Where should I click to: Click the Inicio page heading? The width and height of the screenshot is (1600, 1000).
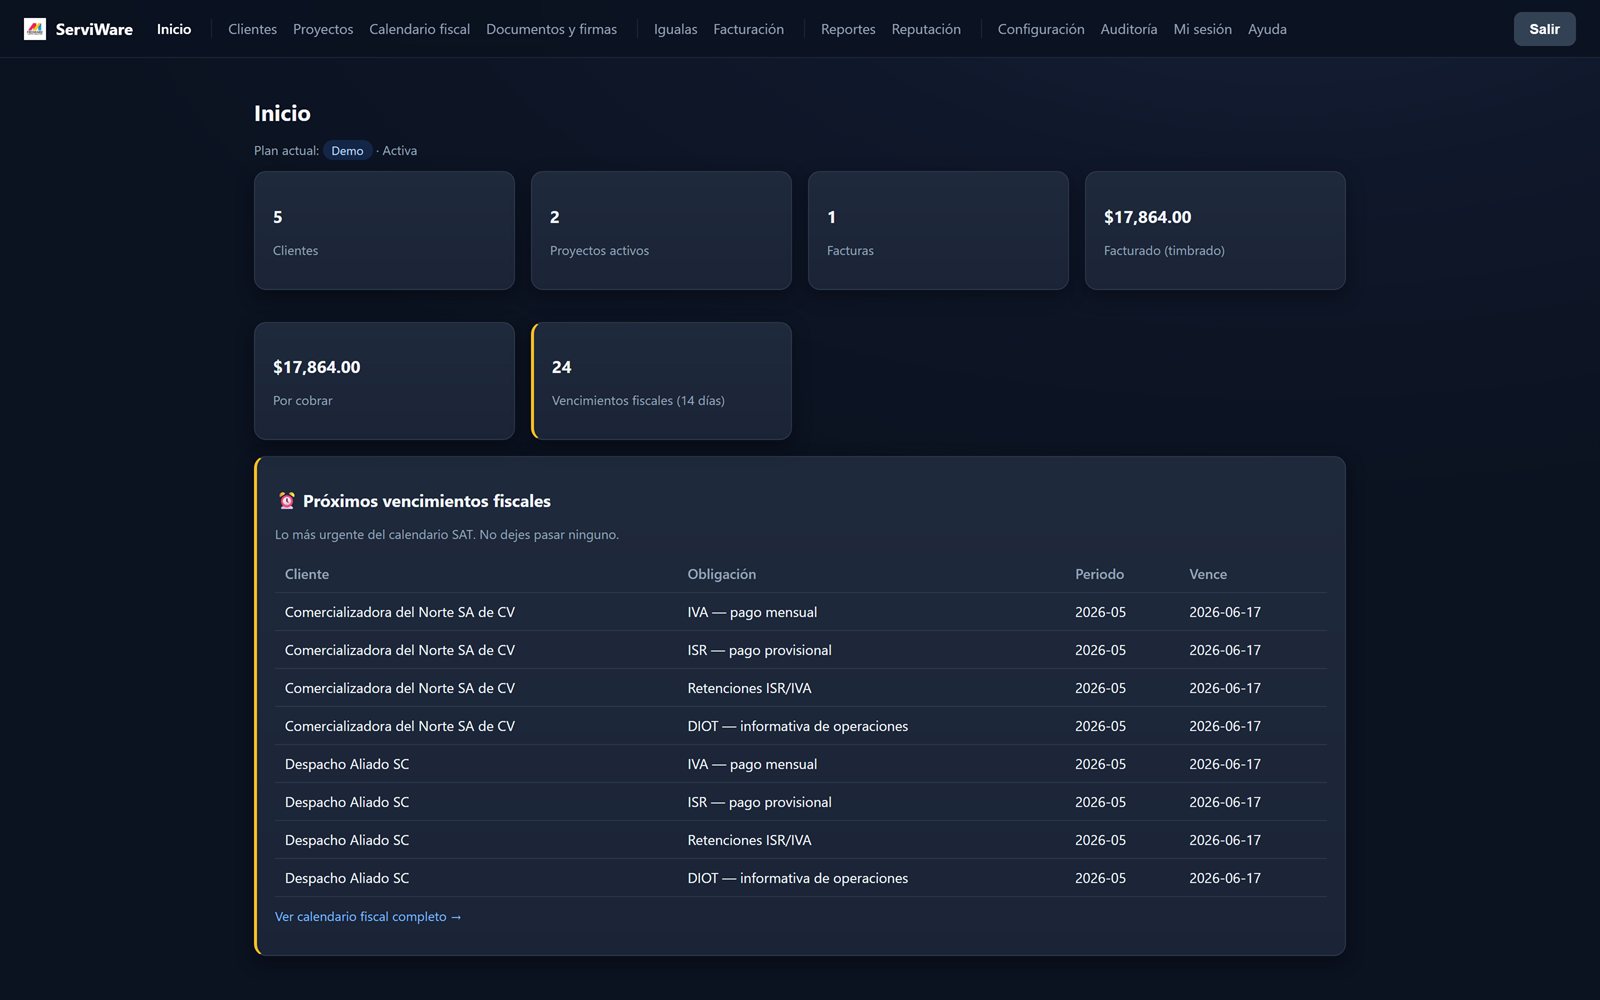[282, 113]
